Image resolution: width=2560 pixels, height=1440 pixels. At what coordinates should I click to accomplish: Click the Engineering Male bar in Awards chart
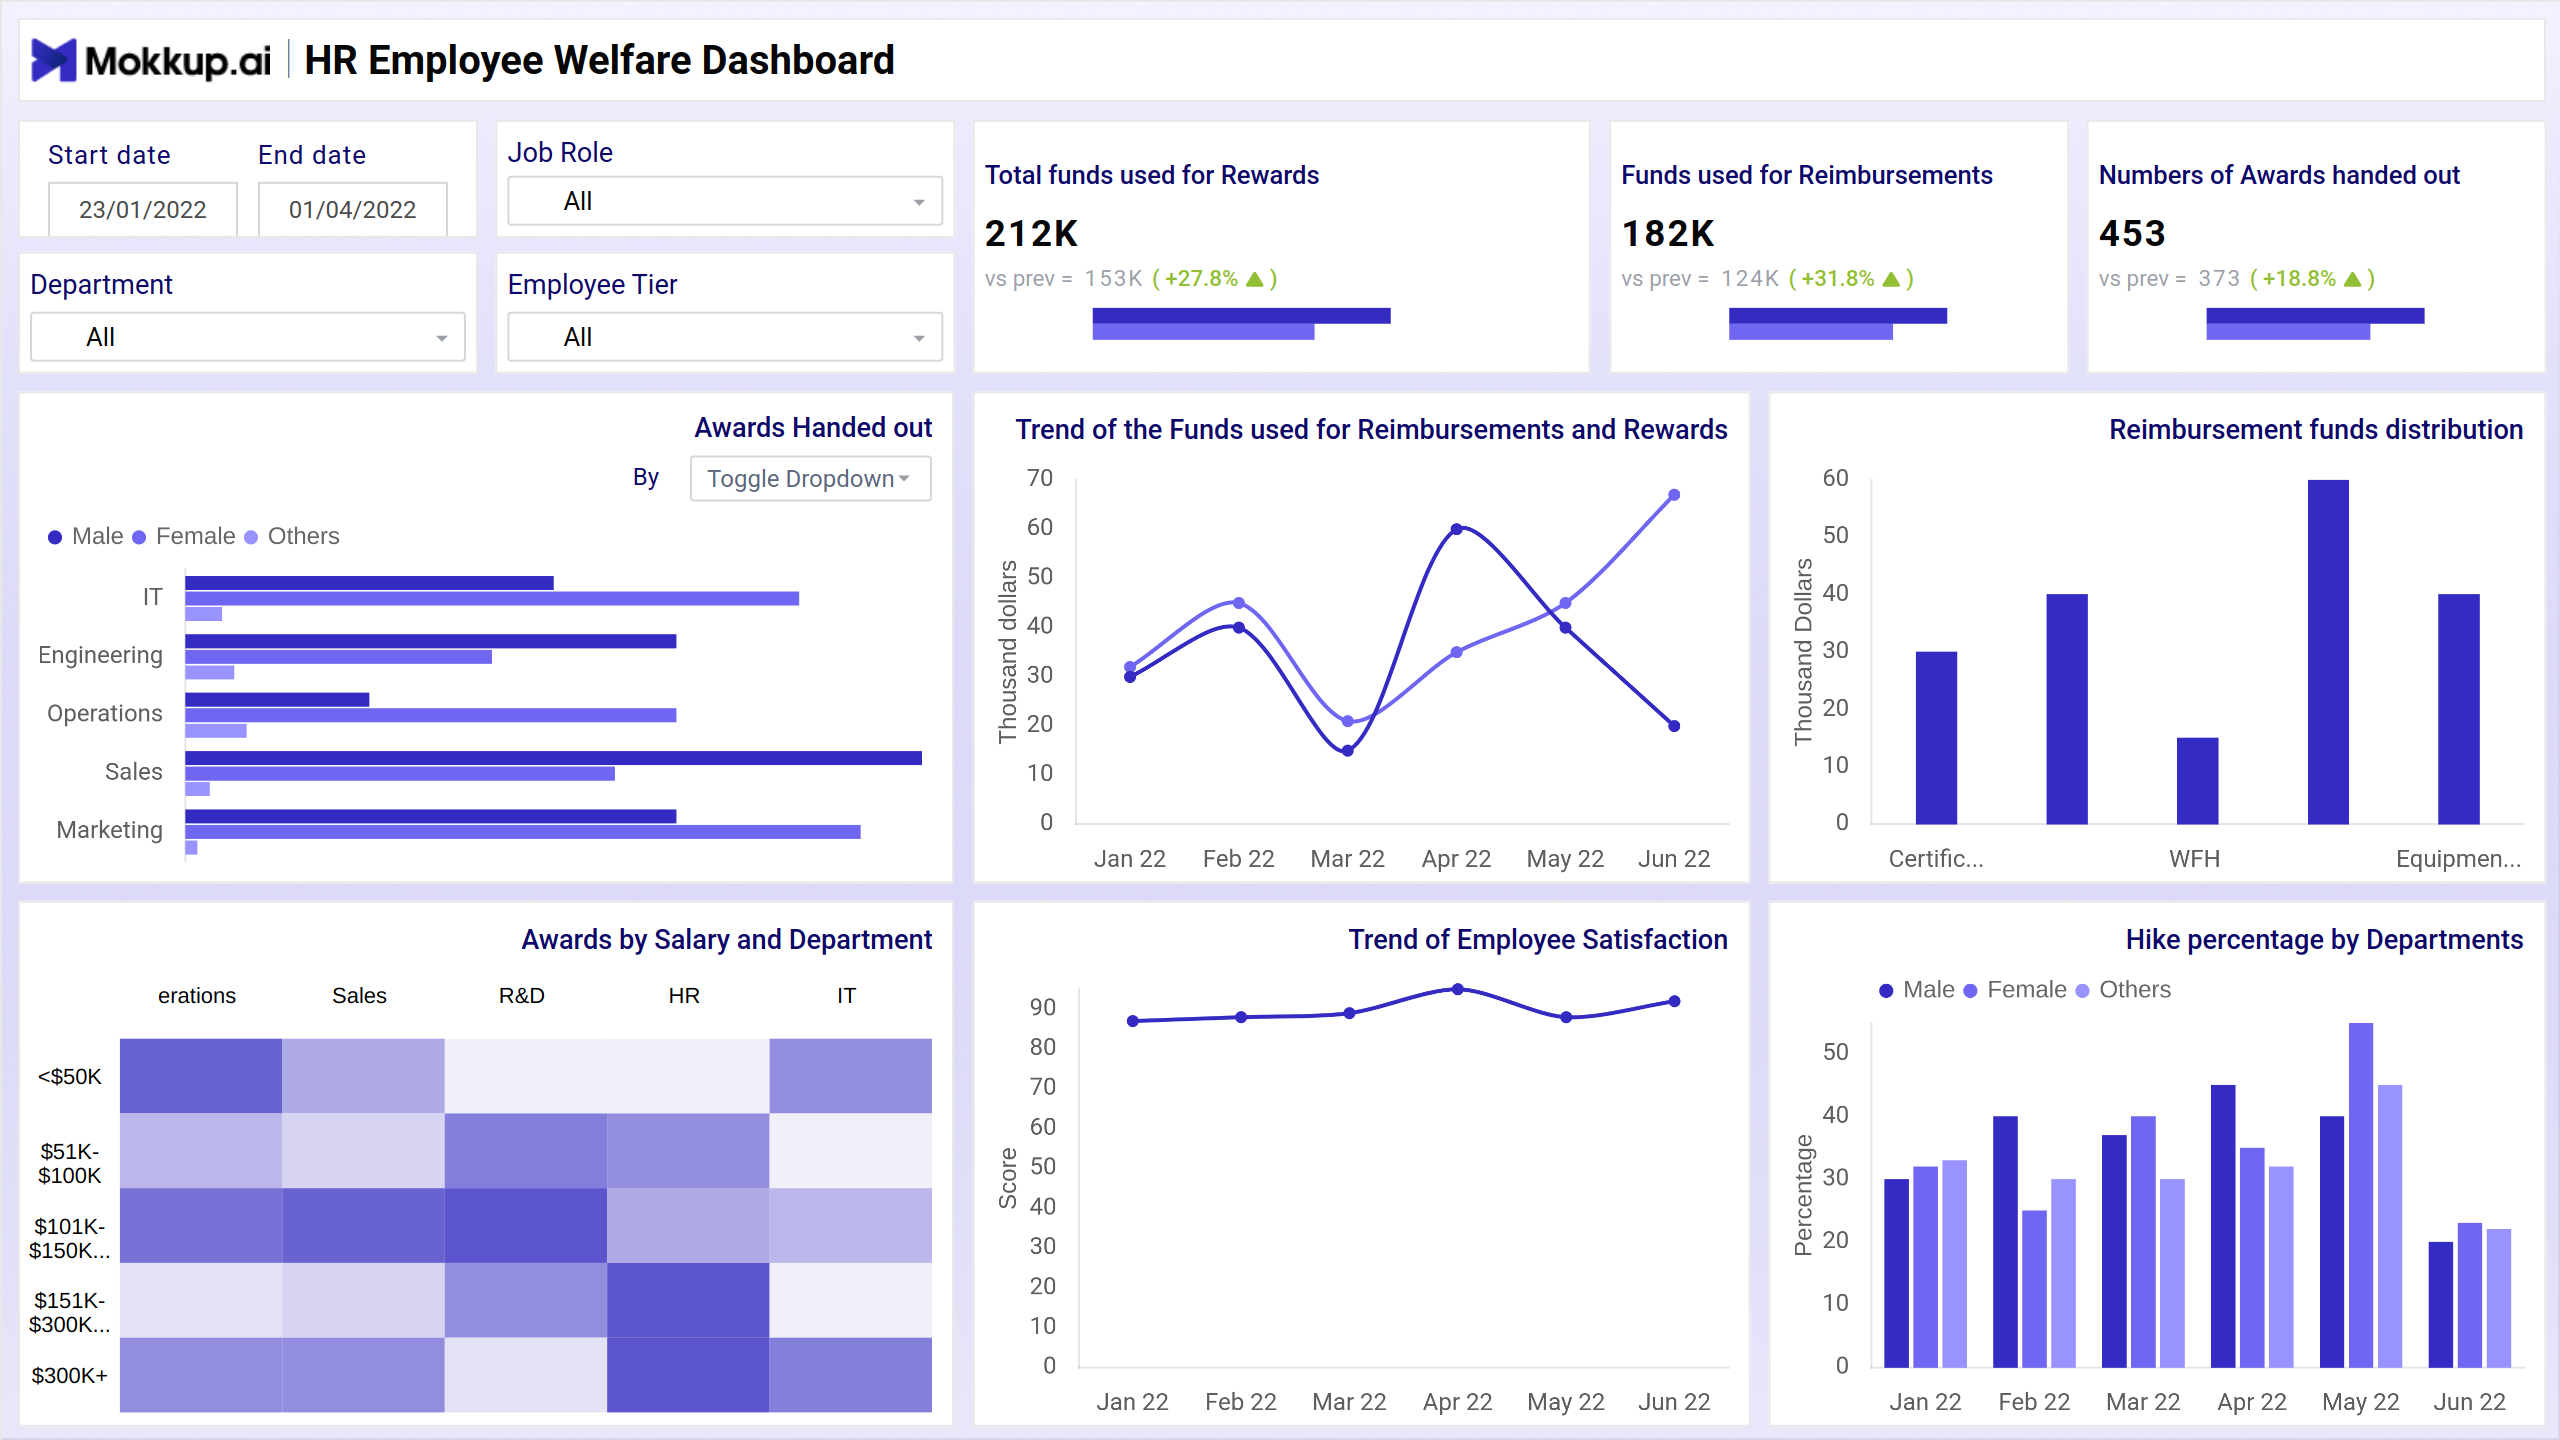click(x=431, y=641)
